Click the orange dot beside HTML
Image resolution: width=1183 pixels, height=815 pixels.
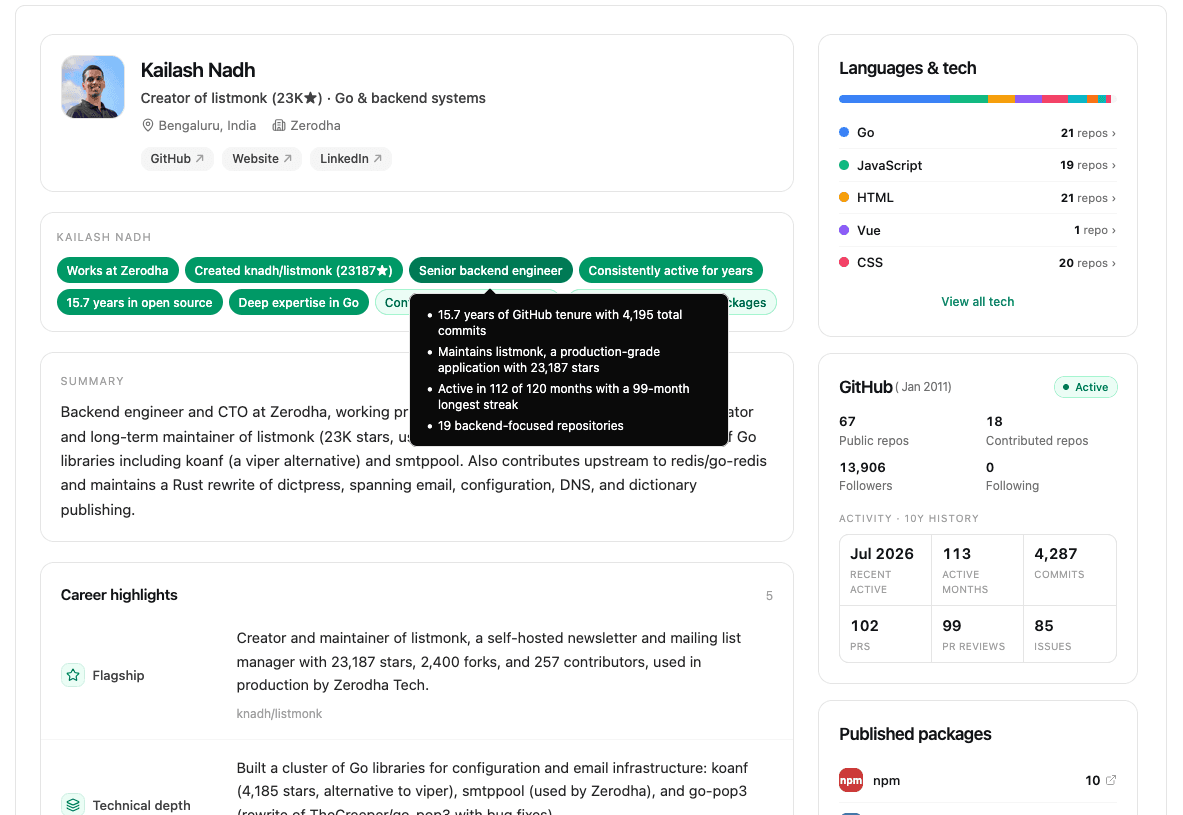point(844,197)
